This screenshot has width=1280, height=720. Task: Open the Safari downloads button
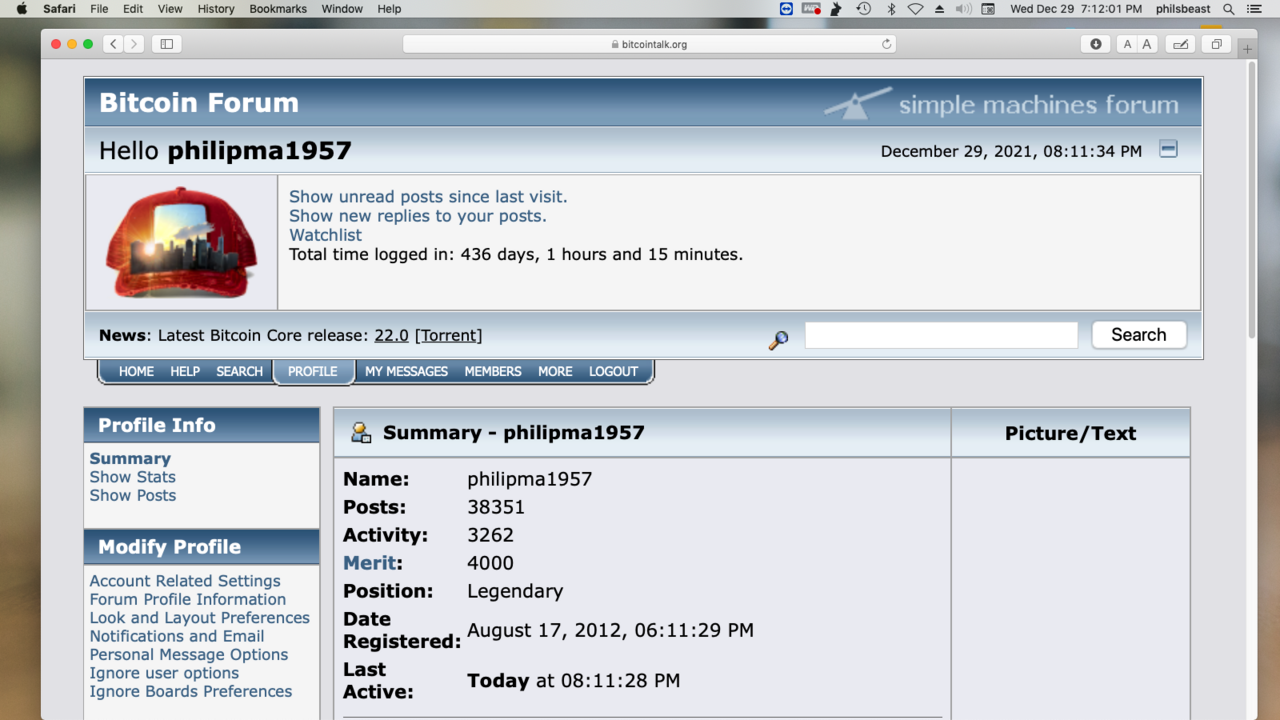pyautogui.click(x=1096, y=44)
